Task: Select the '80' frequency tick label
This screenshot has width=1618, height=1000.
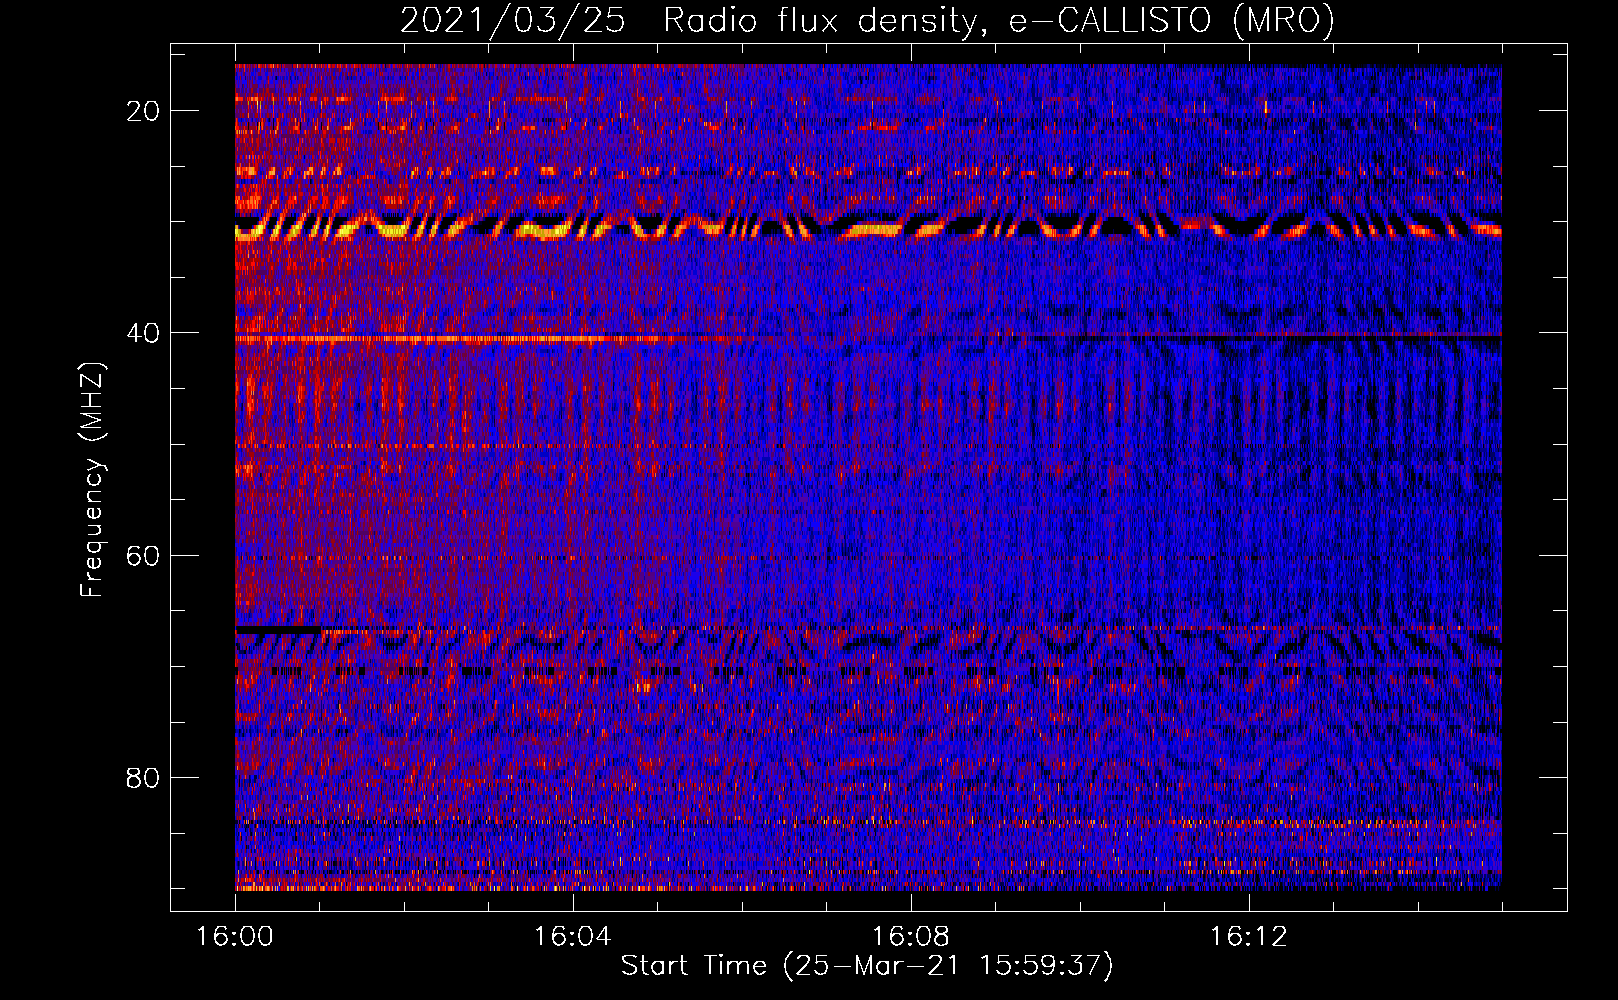Action: (x=143, y=777)
